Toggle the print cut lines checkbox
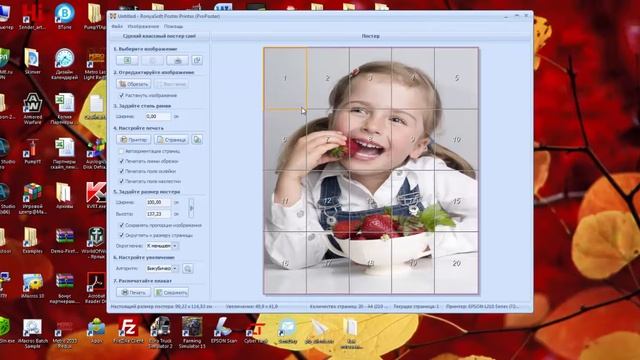 [x=121, y=161]
